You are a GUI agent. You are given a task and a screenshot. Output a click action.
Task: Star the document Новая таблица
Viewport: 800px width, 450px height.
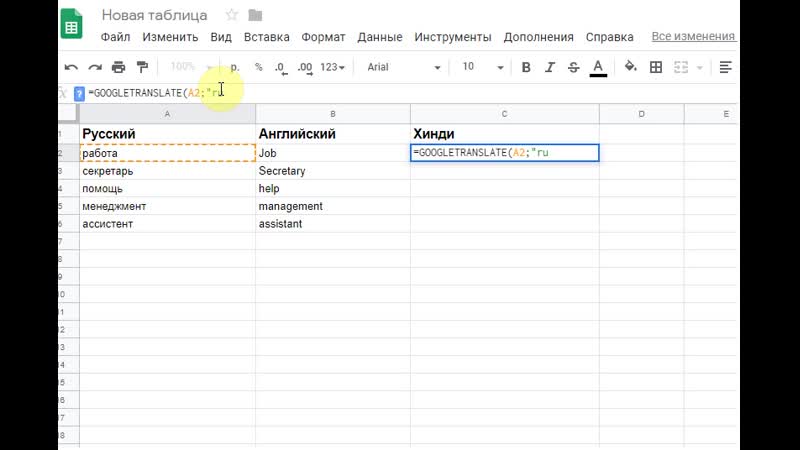[x=232, y=15]
